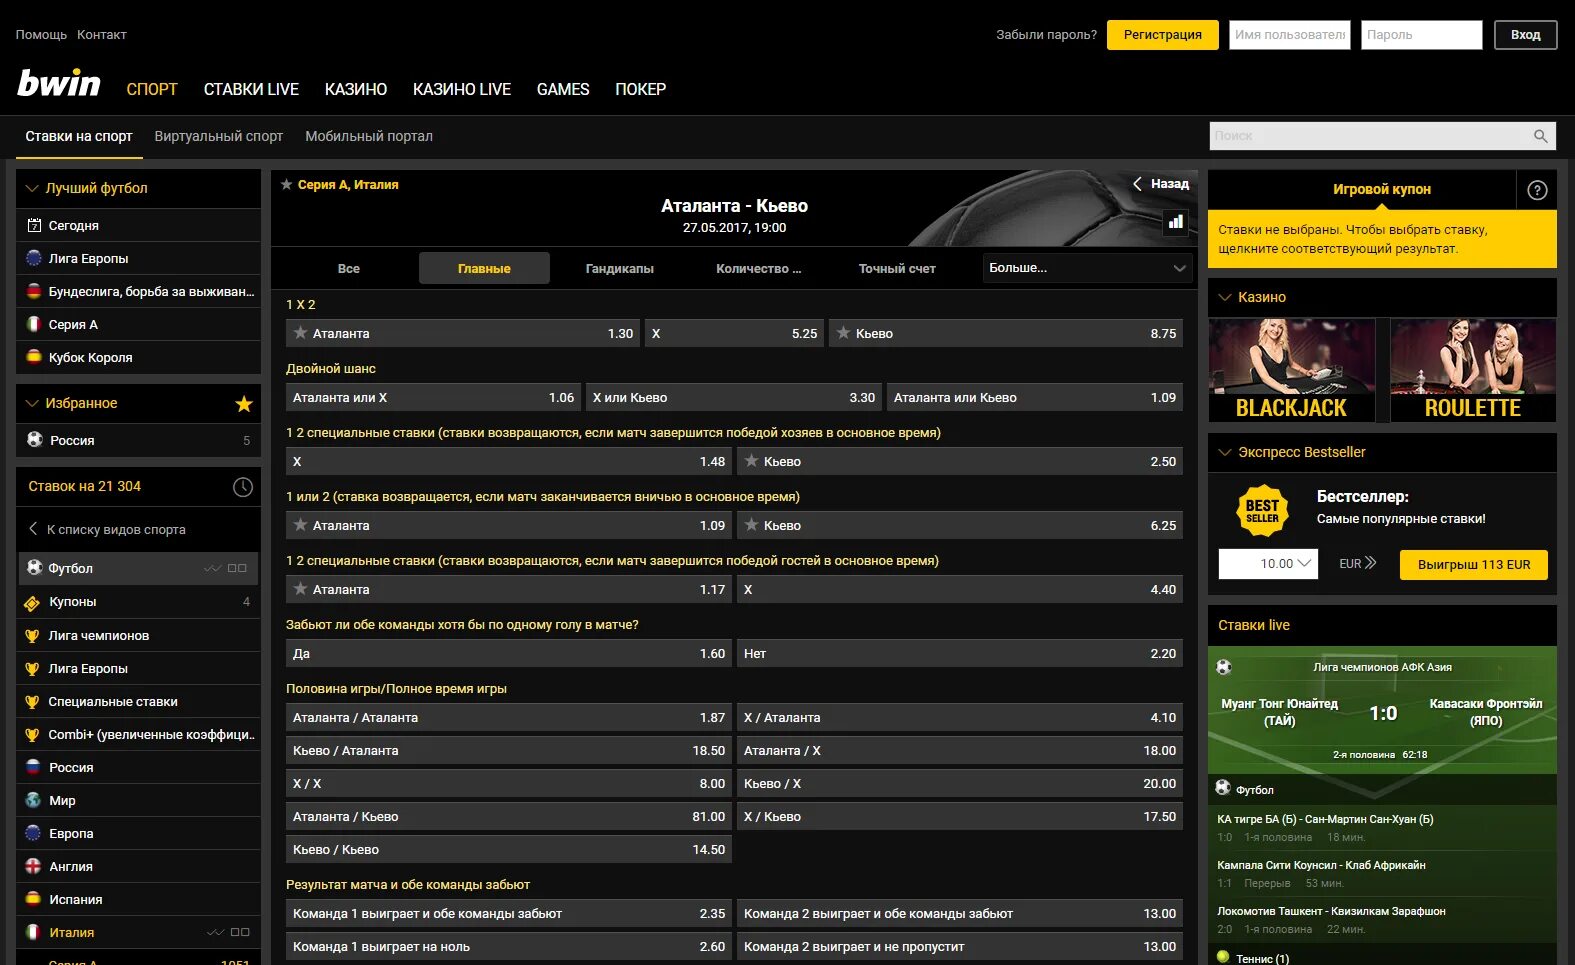The height and width of the screenshot is (965, 1575).
Task: Click the Регистрация button
Action: point(1163,35)
